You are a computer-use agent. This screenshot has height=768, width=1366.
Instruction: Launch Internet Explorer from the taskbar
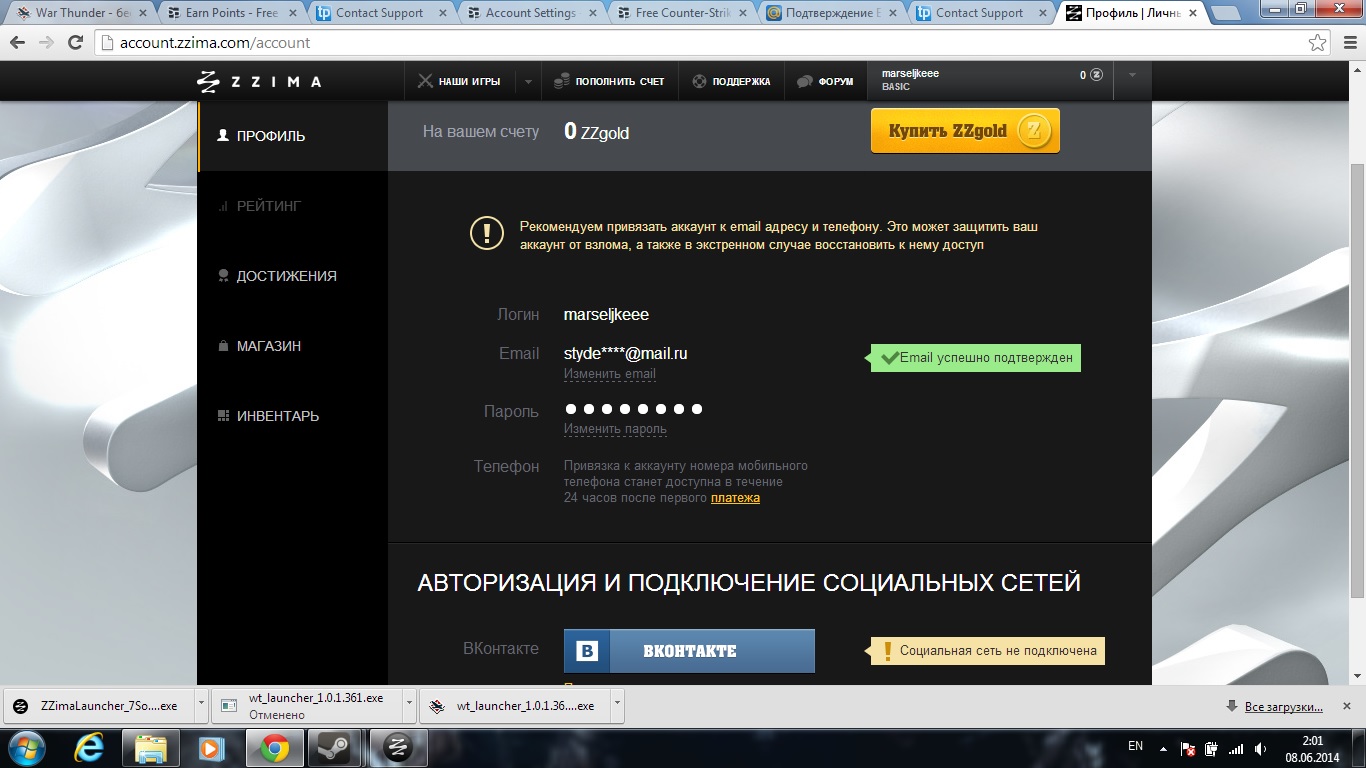[89, 747]
